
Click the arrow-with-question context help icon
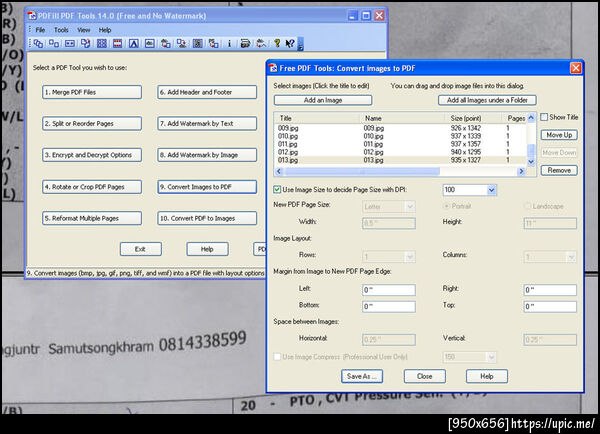[291, 44]
